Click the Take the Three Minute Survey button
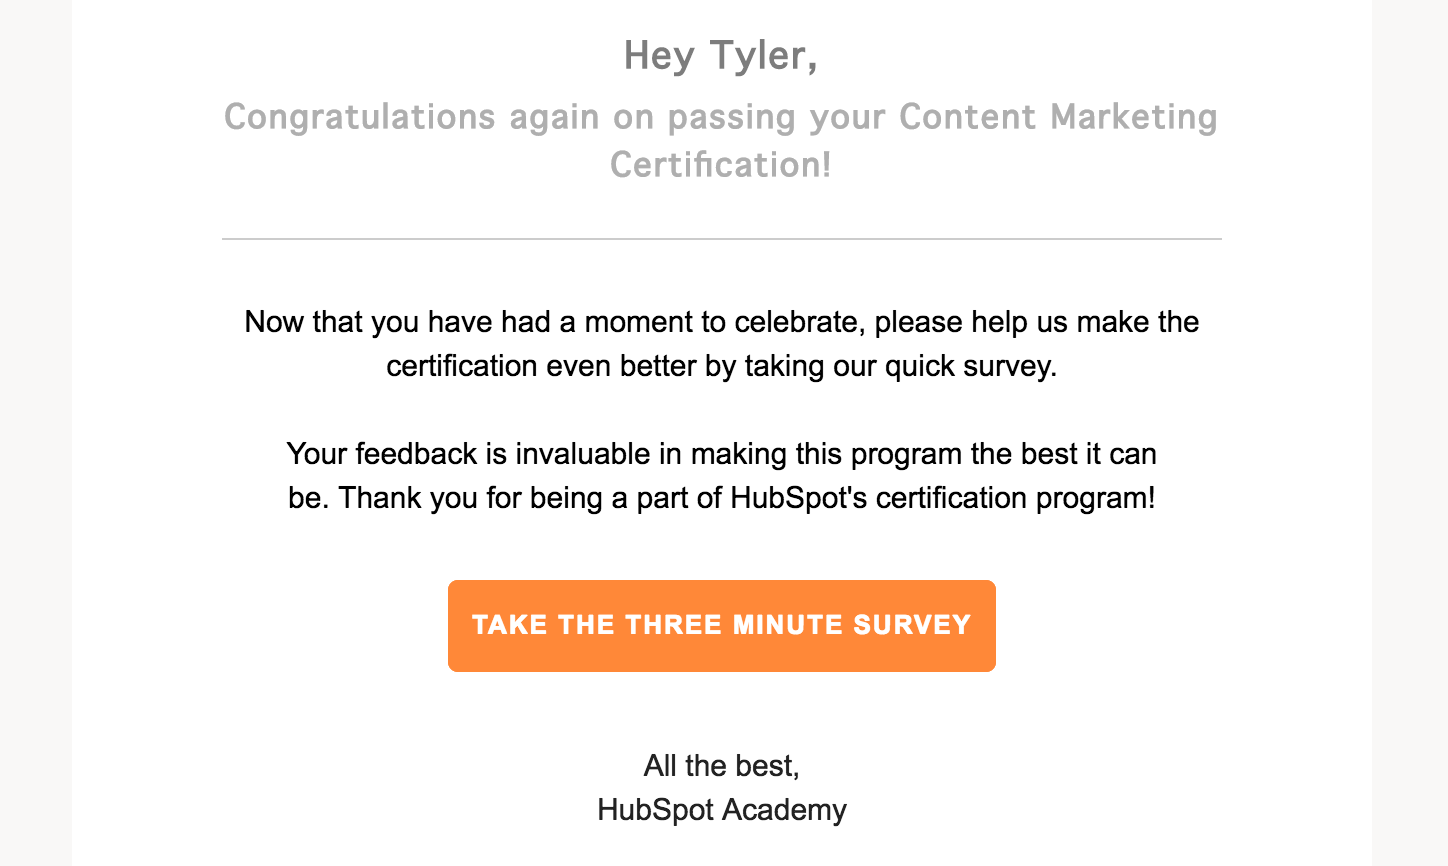 click(x=721, y=626)
